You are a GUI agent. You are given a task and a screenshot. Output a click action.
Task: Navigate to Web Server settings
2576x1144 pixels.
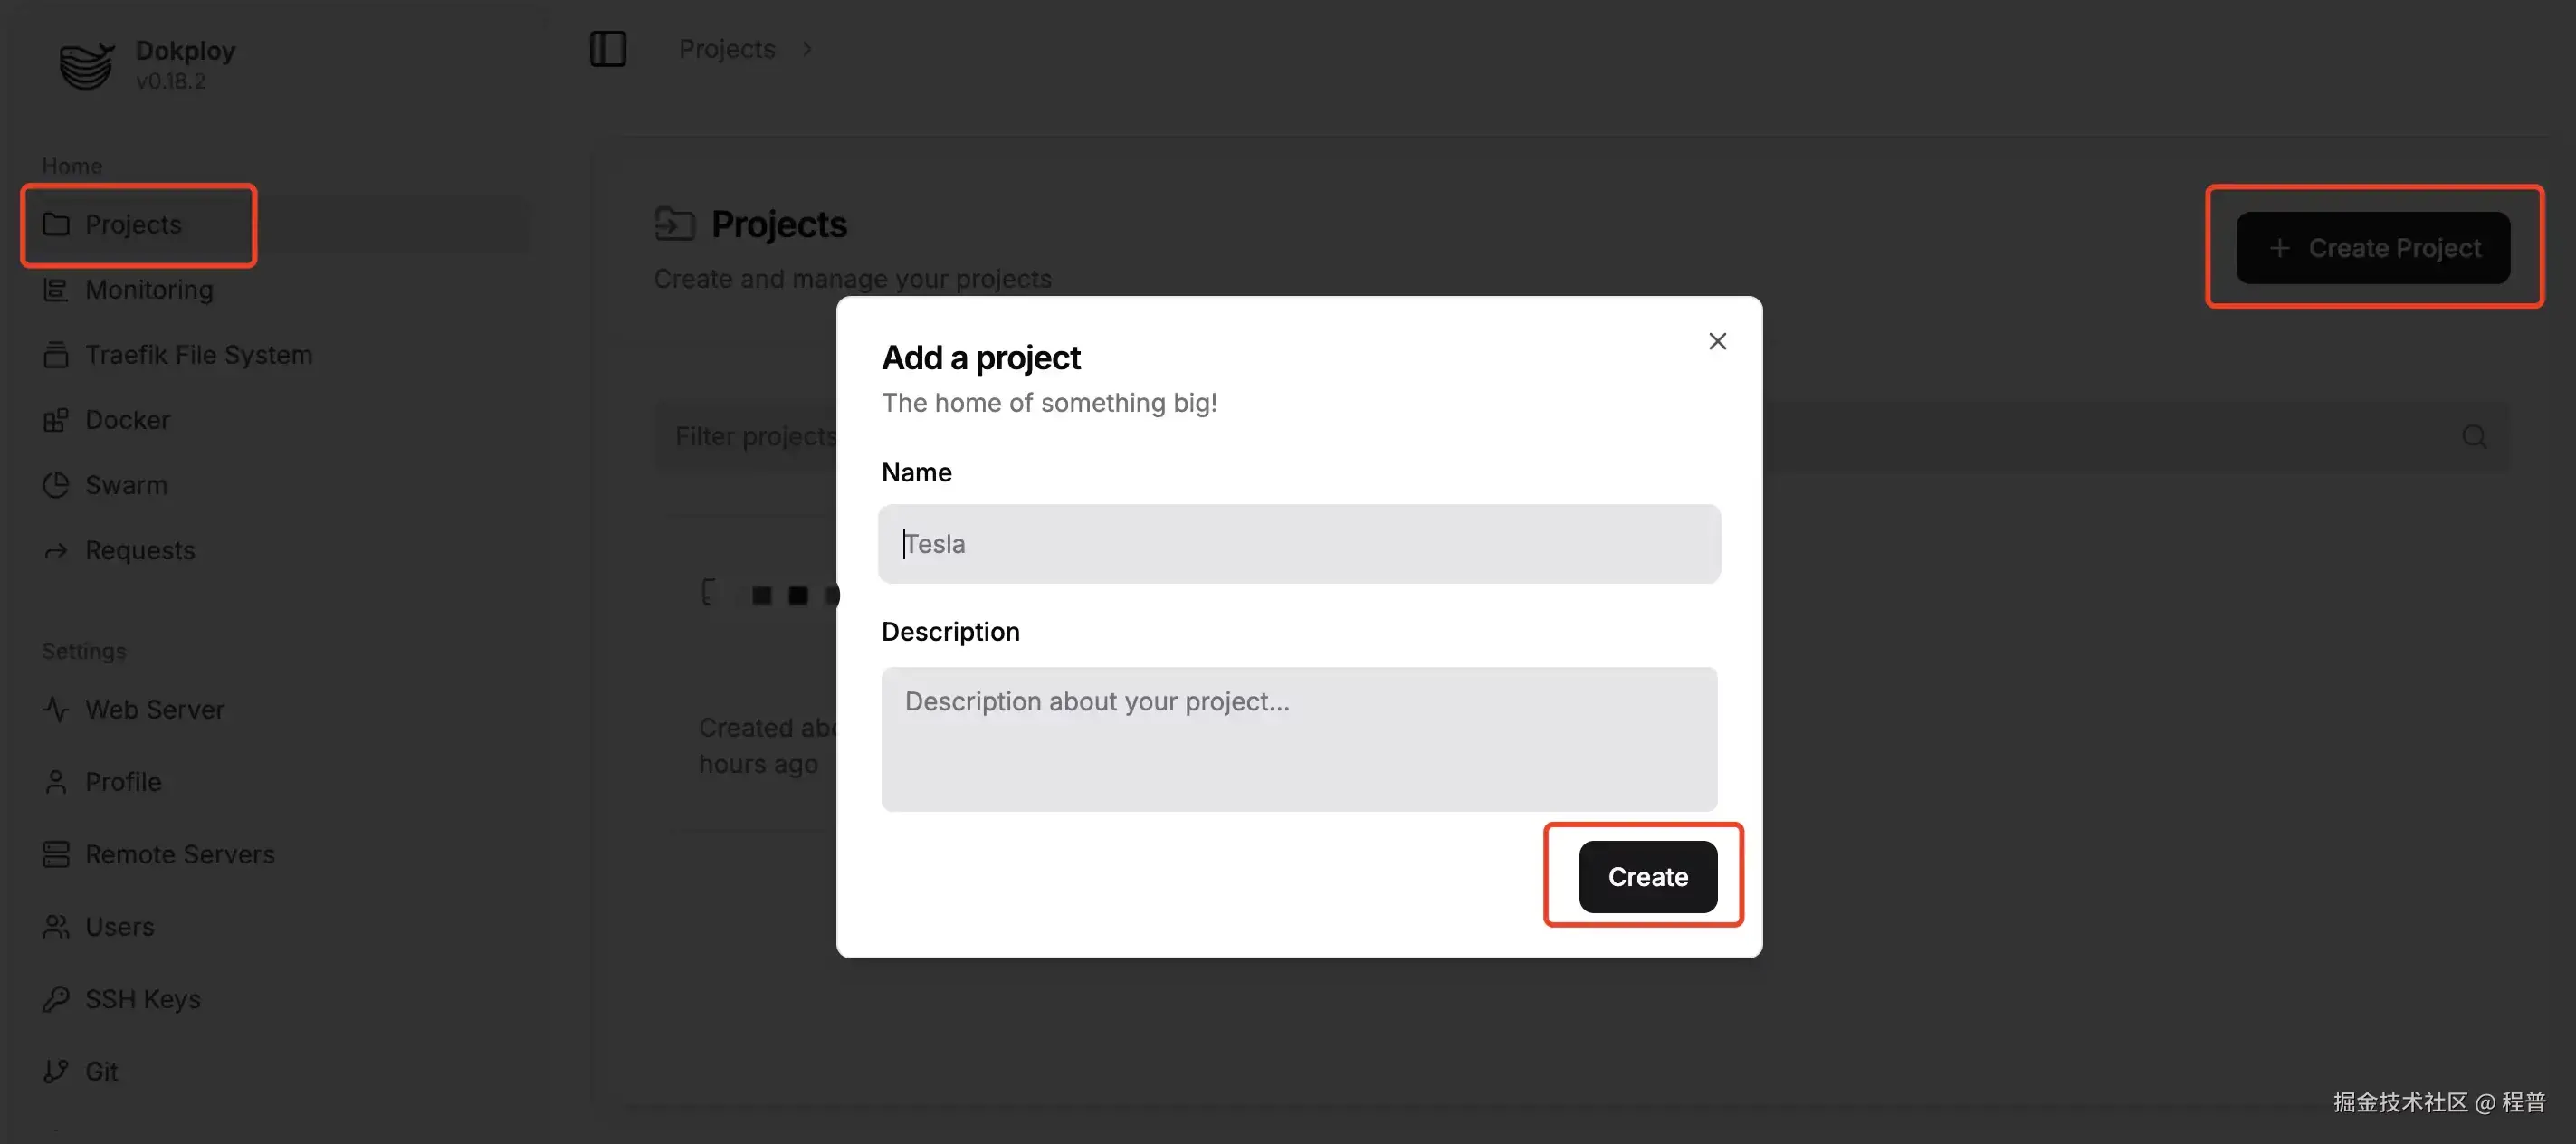154,710
